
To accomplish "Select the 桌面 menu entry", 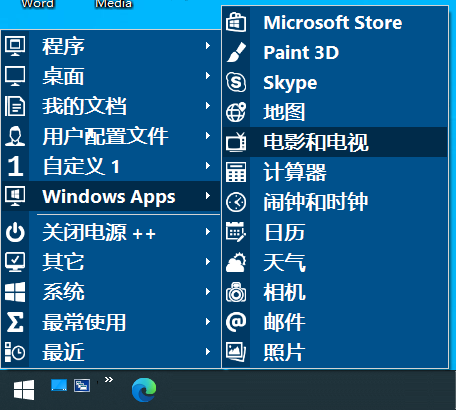I will [111, 76].
